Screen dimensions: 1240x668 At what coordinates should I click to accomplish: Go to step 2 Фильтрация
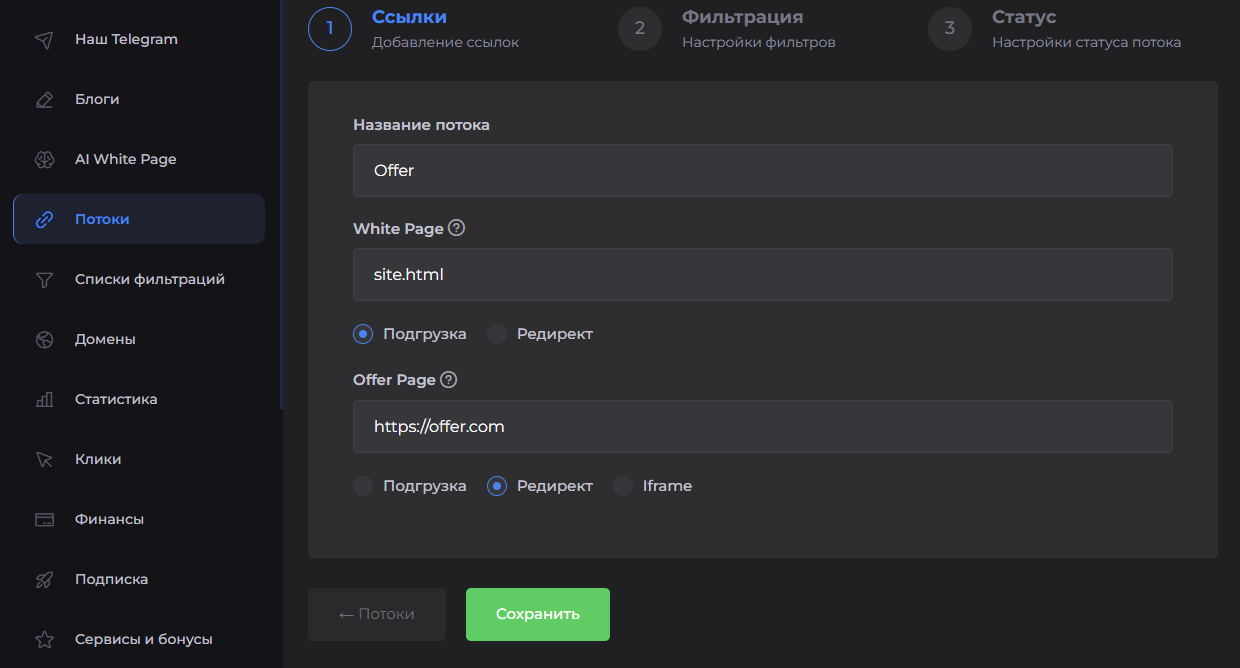(x=640, y=28)
